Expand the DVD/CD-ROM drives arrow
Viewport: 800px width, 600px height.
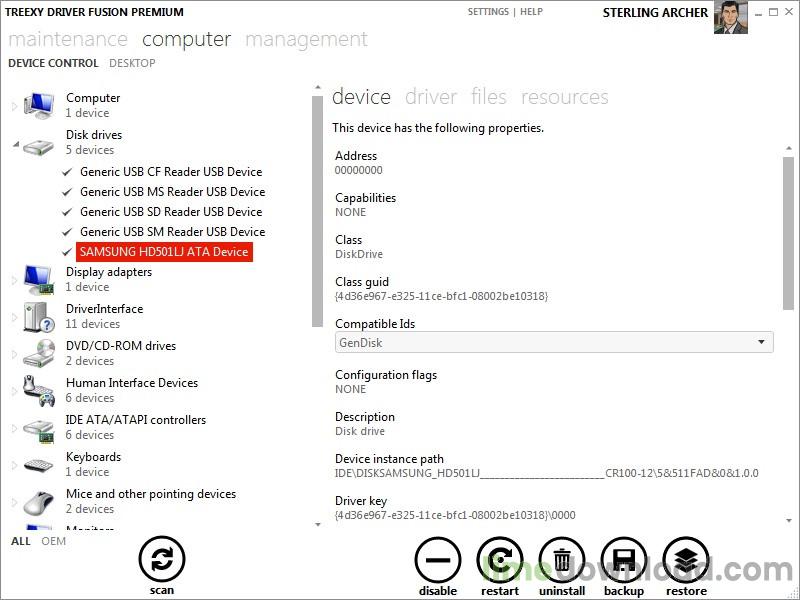(14, 354)
